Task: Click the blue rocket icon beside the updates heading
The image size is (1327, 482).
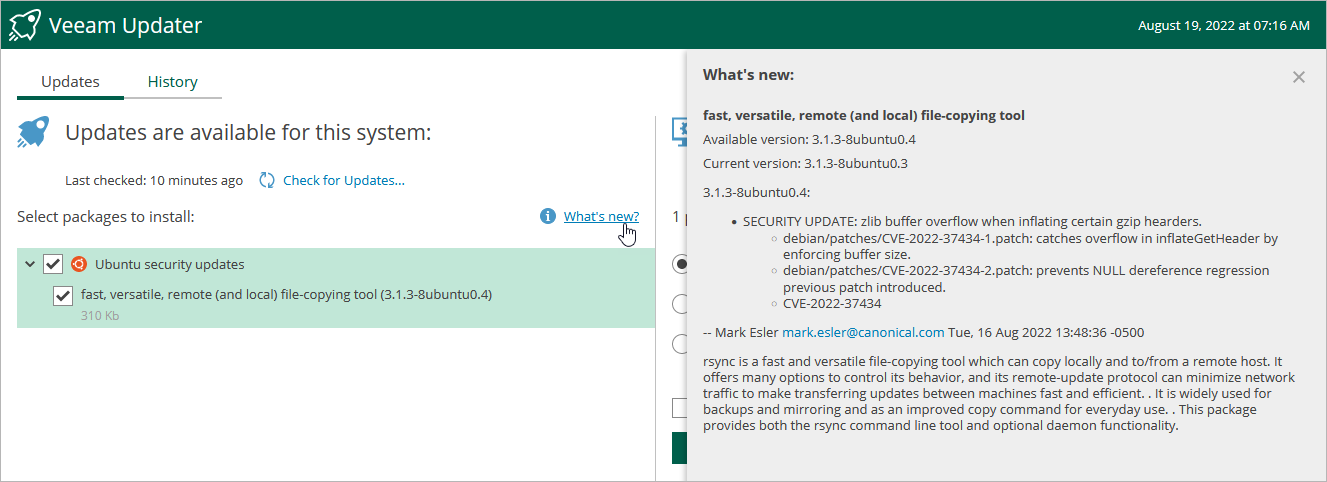Action: 33,132
